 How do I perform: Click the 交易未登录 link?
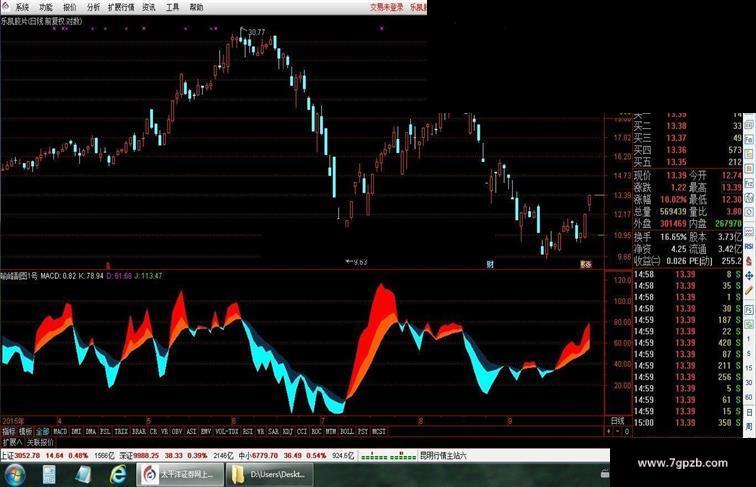[387, 7]
